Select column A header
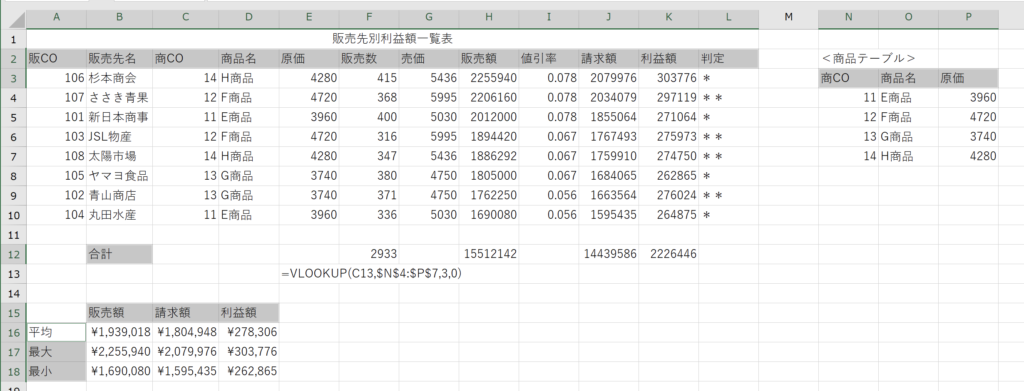1024x391 pixels. click(56, 18)
